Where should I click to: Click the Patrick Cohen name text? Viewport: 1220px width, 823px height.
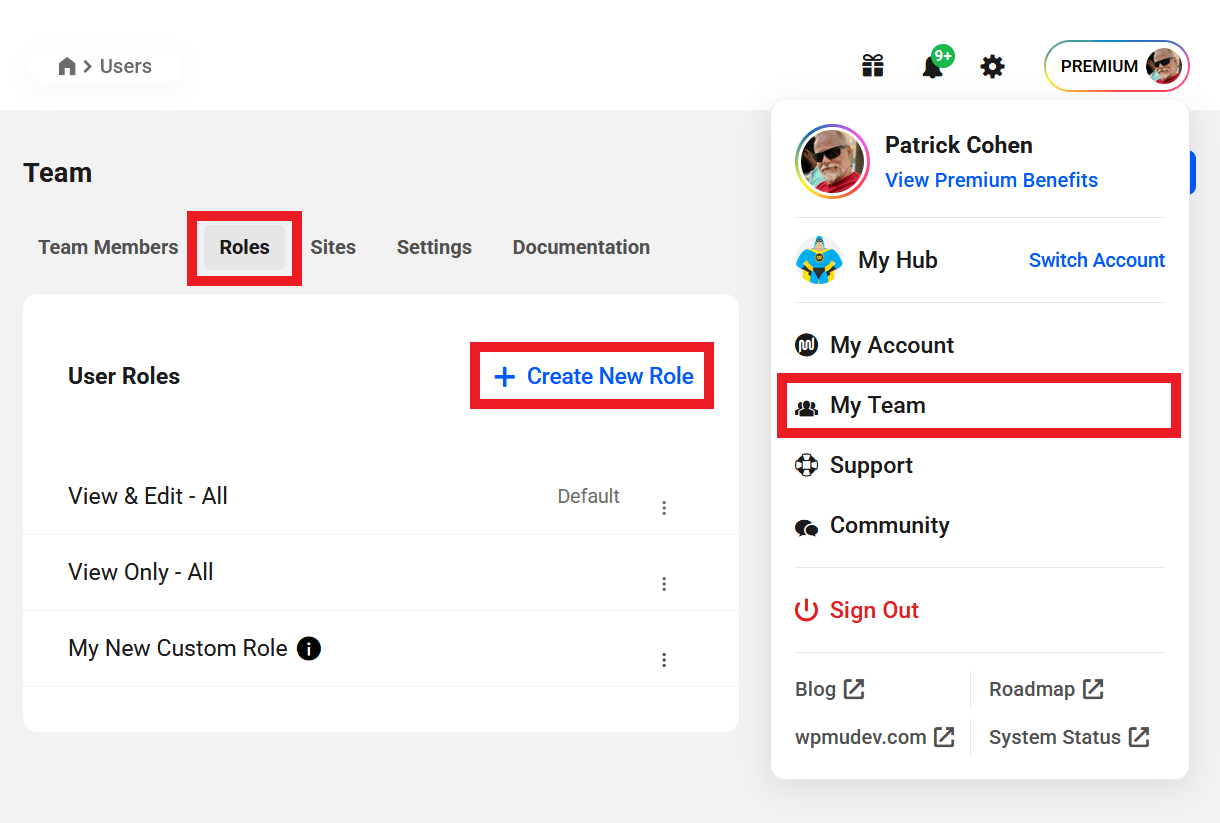[958, 145]
